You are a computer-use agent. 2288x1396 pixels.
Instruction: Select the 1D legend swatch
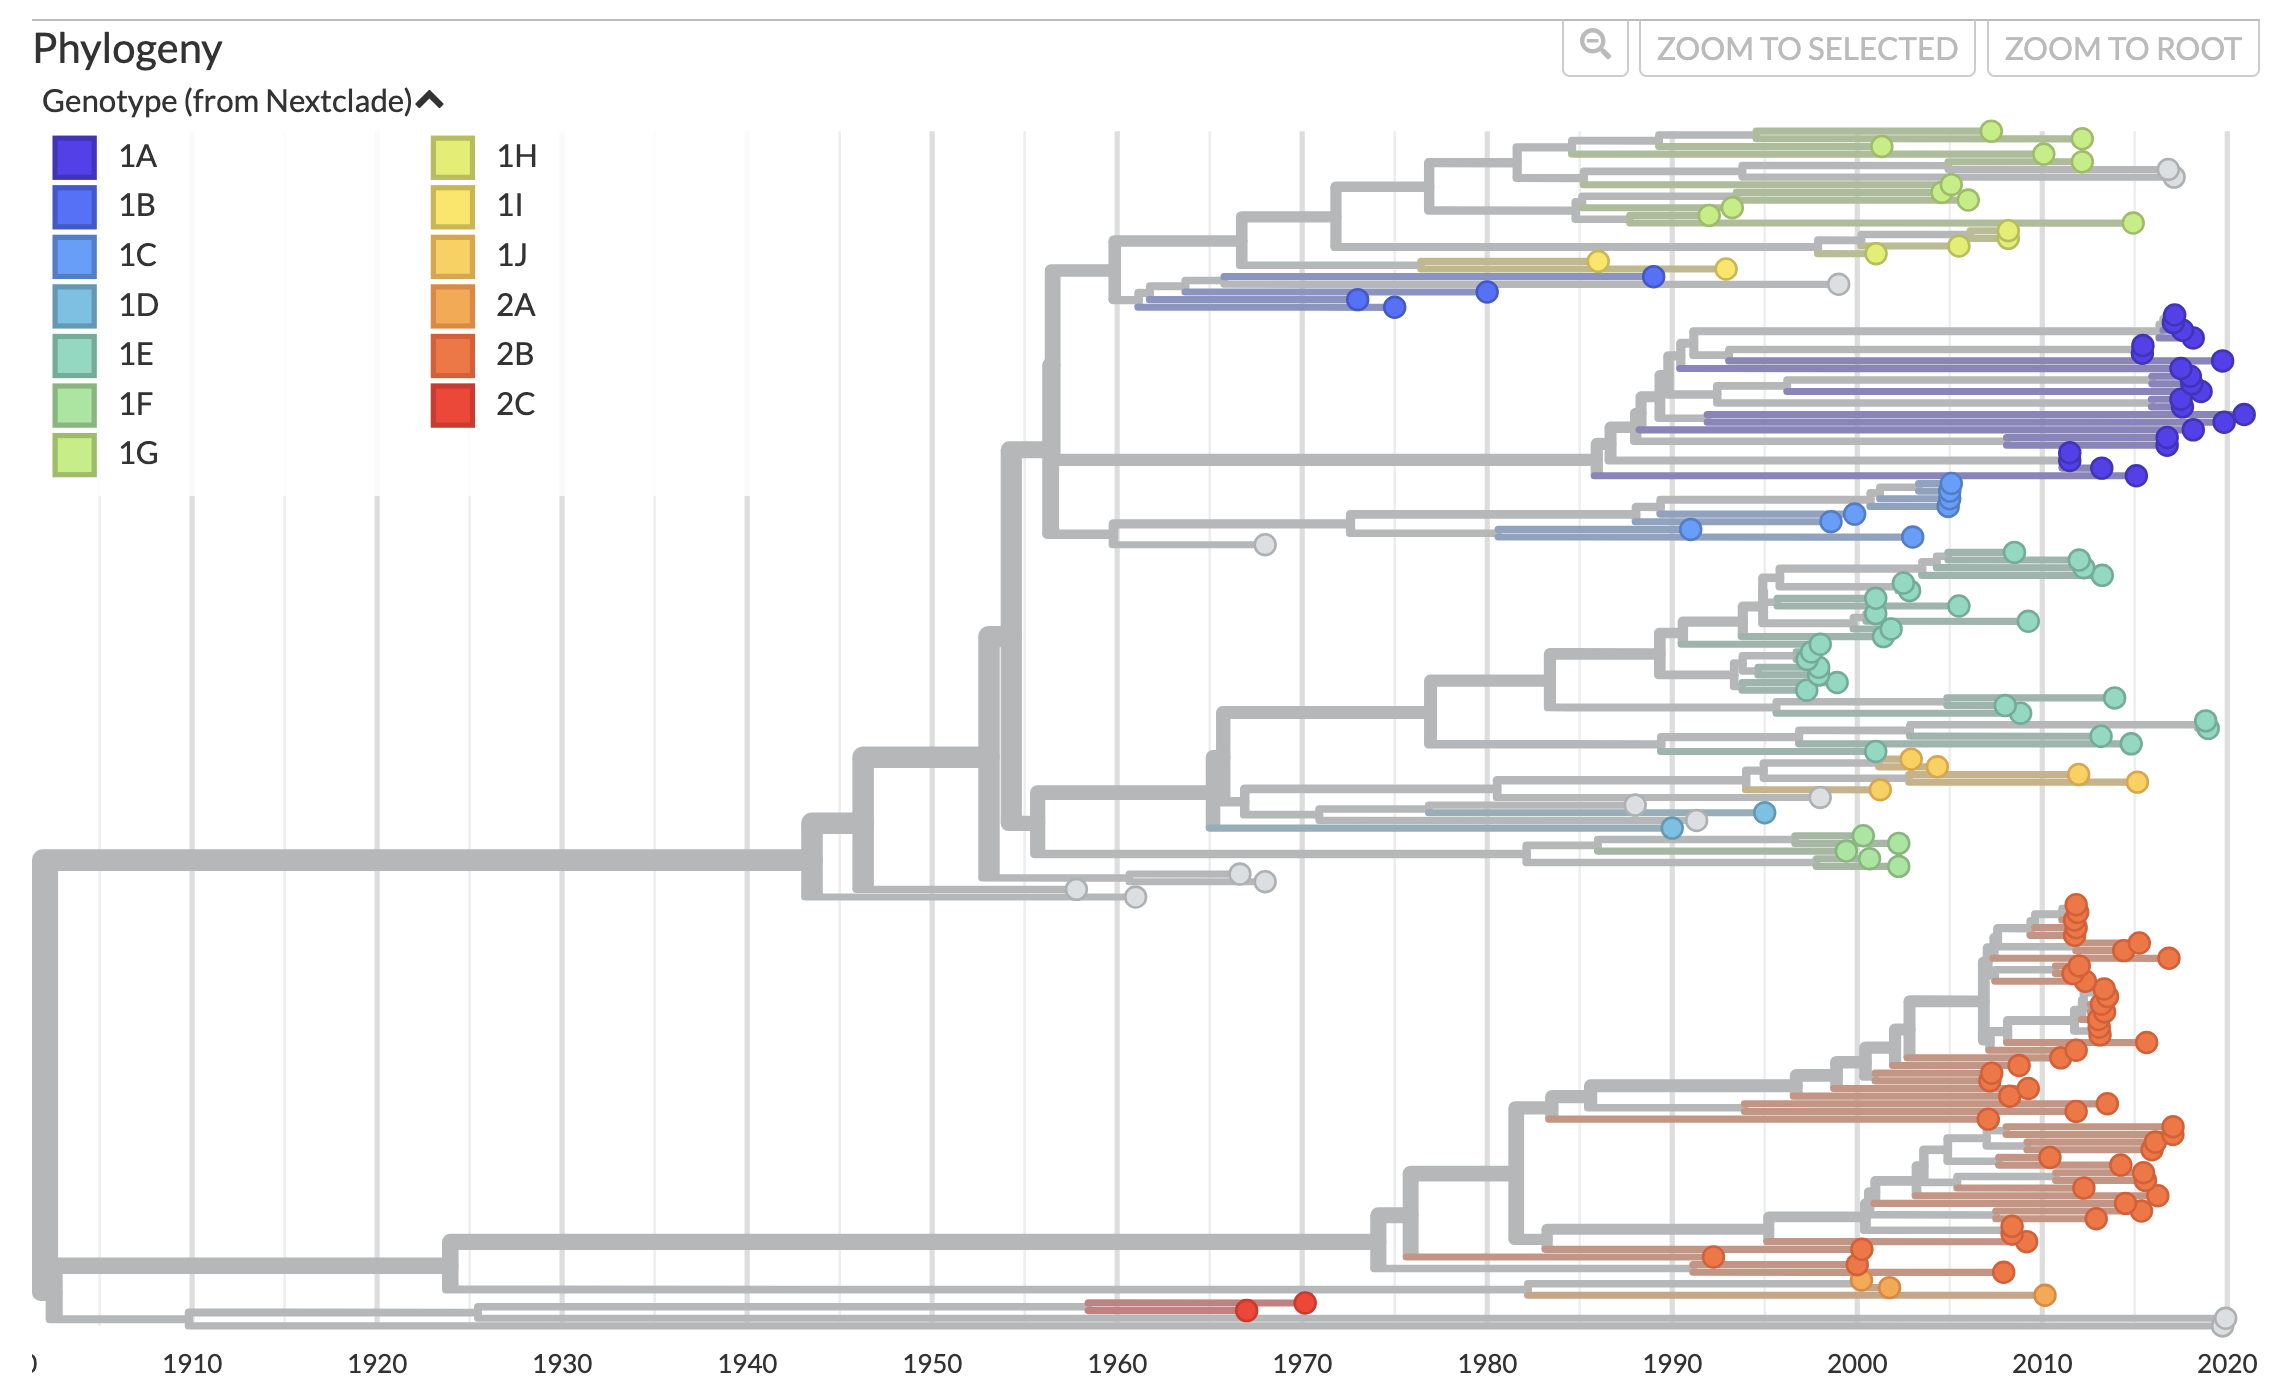75,306
